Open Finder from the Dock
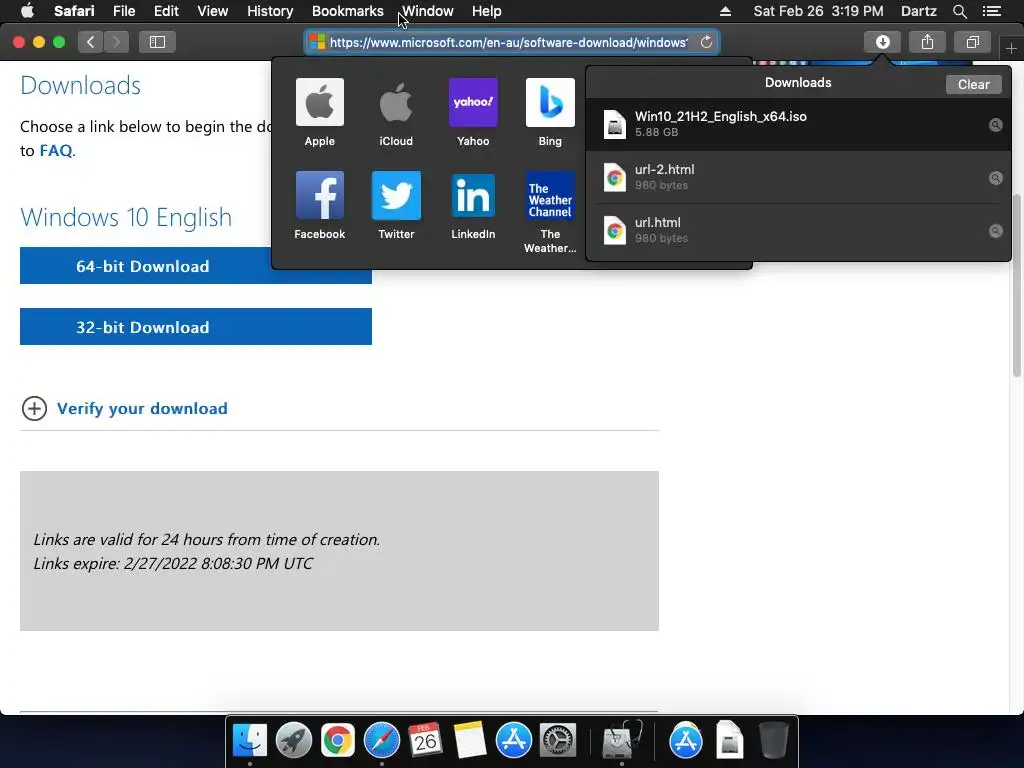Screen dimensions: 1024x768 pyautogui.click(x=249, y=740)
